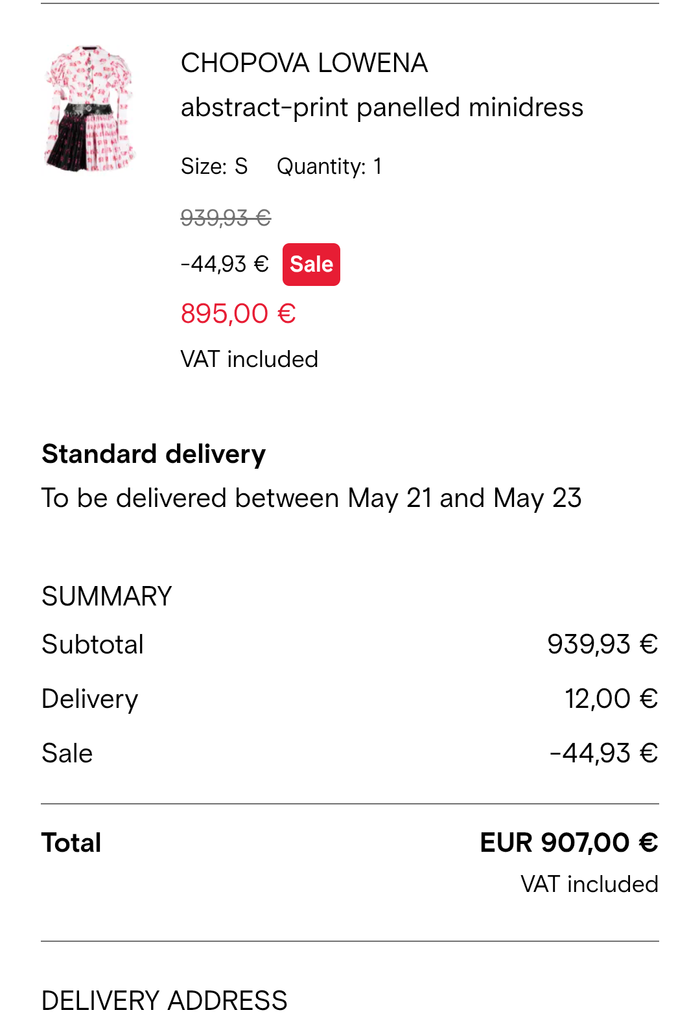Click the Total amount EUR 907,00 €
700x1024 pixels.
tap(568, 842)
